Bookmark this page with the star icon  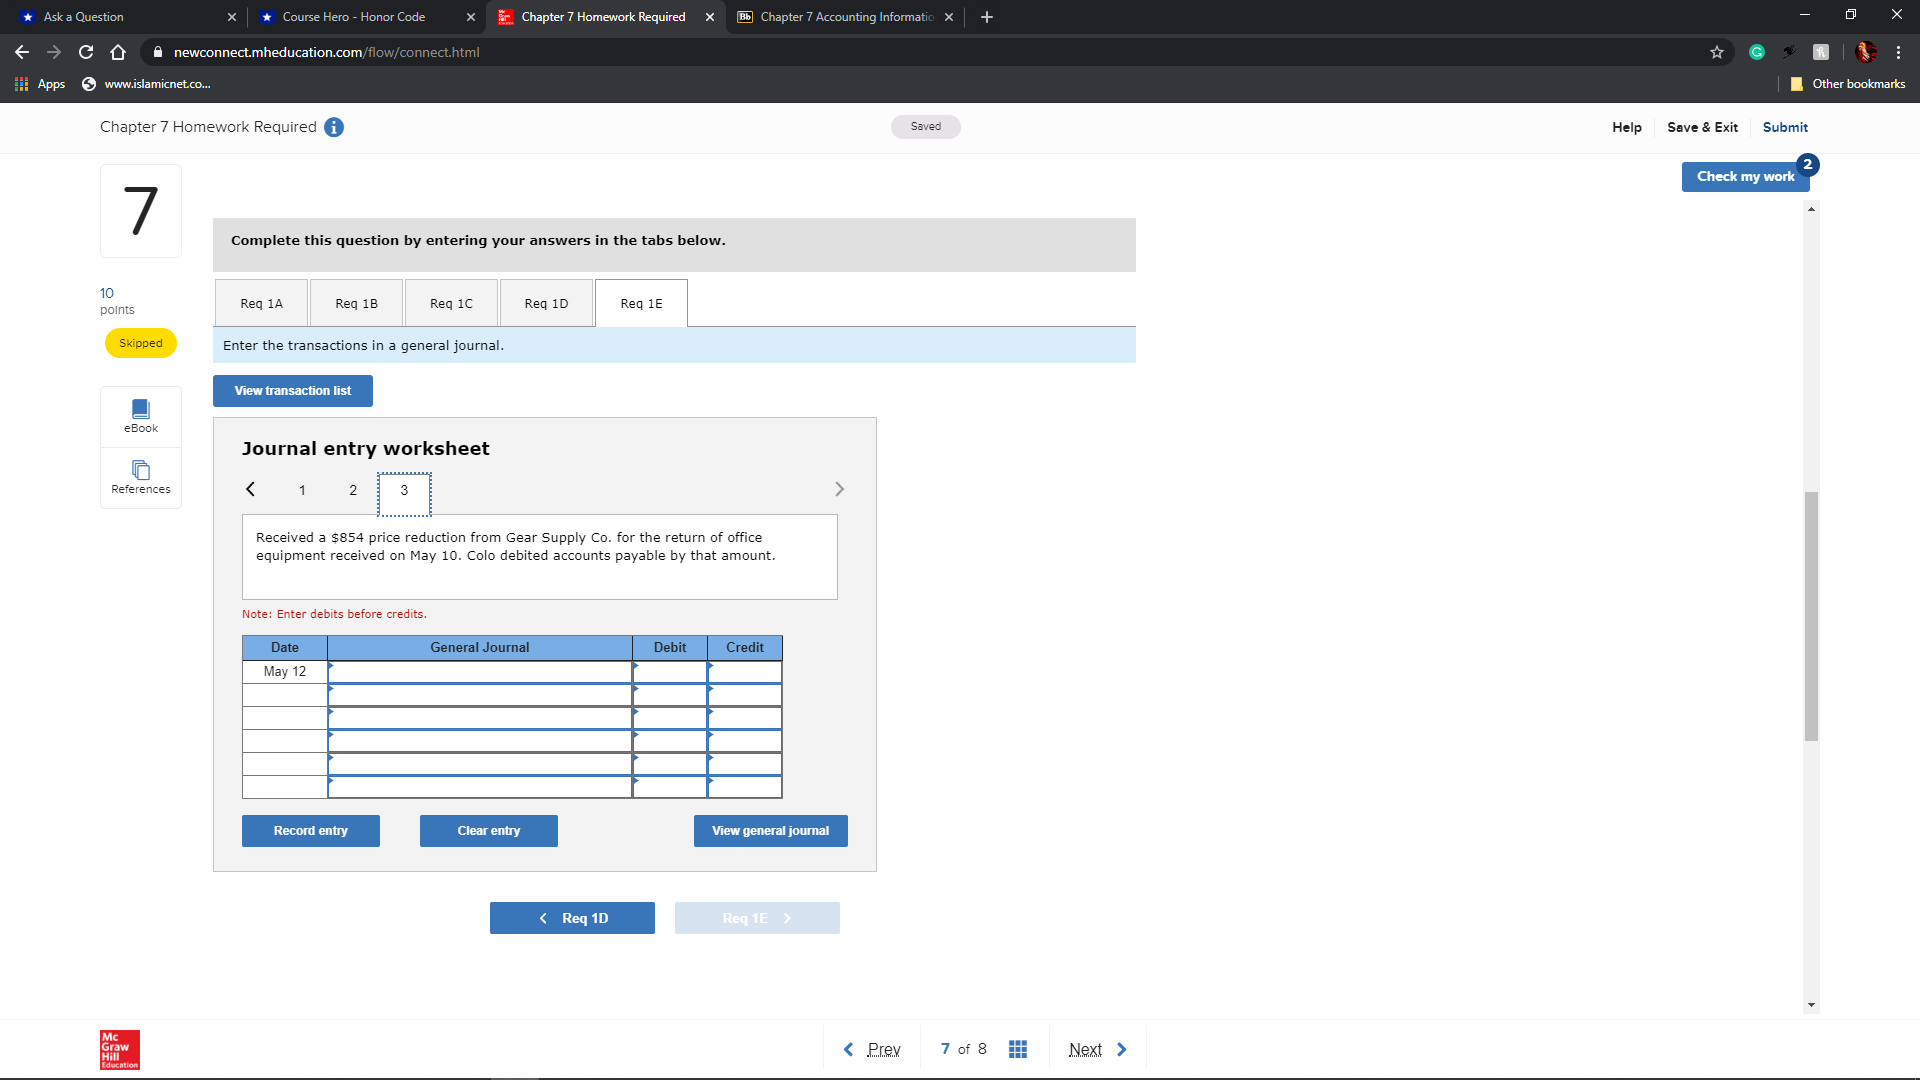coord(1716,52)
